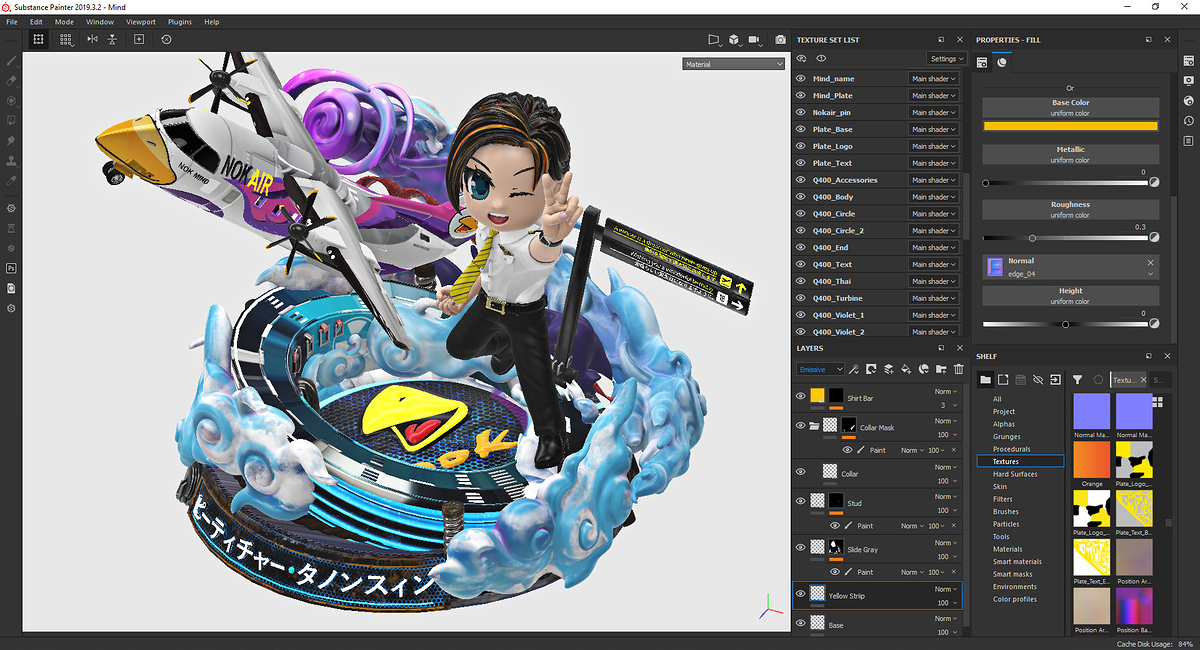The width and height of the screenshot is (1200, 650).
Task: Select the Alphas shelf category
Action: click(1003, 424)
